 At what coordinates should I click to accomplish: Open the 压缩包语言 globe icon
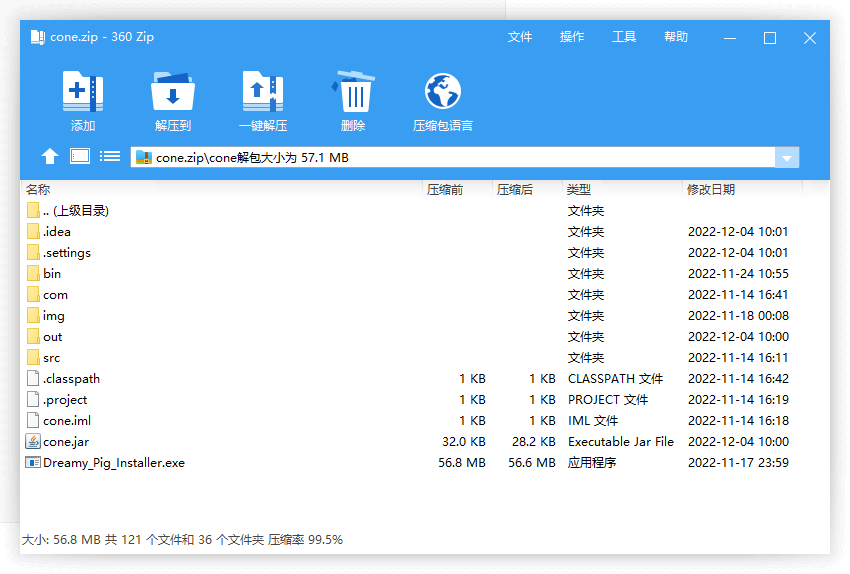point(442,93)
